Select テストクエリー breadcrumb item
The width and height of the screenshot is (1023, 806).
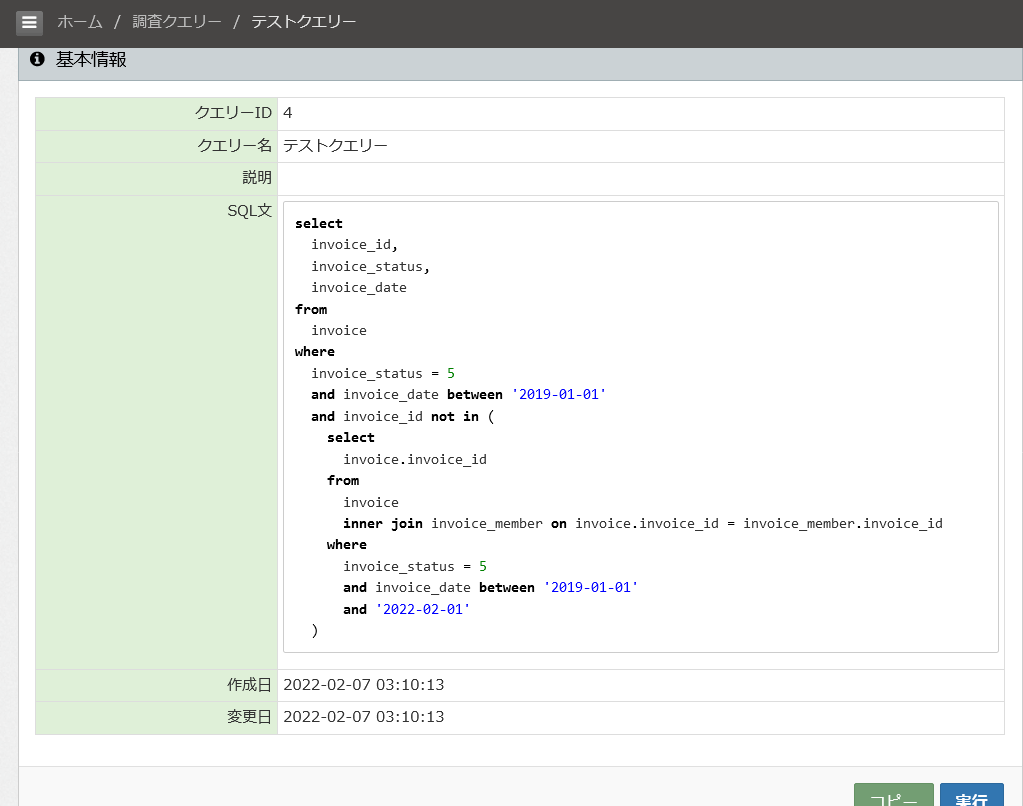303,22
